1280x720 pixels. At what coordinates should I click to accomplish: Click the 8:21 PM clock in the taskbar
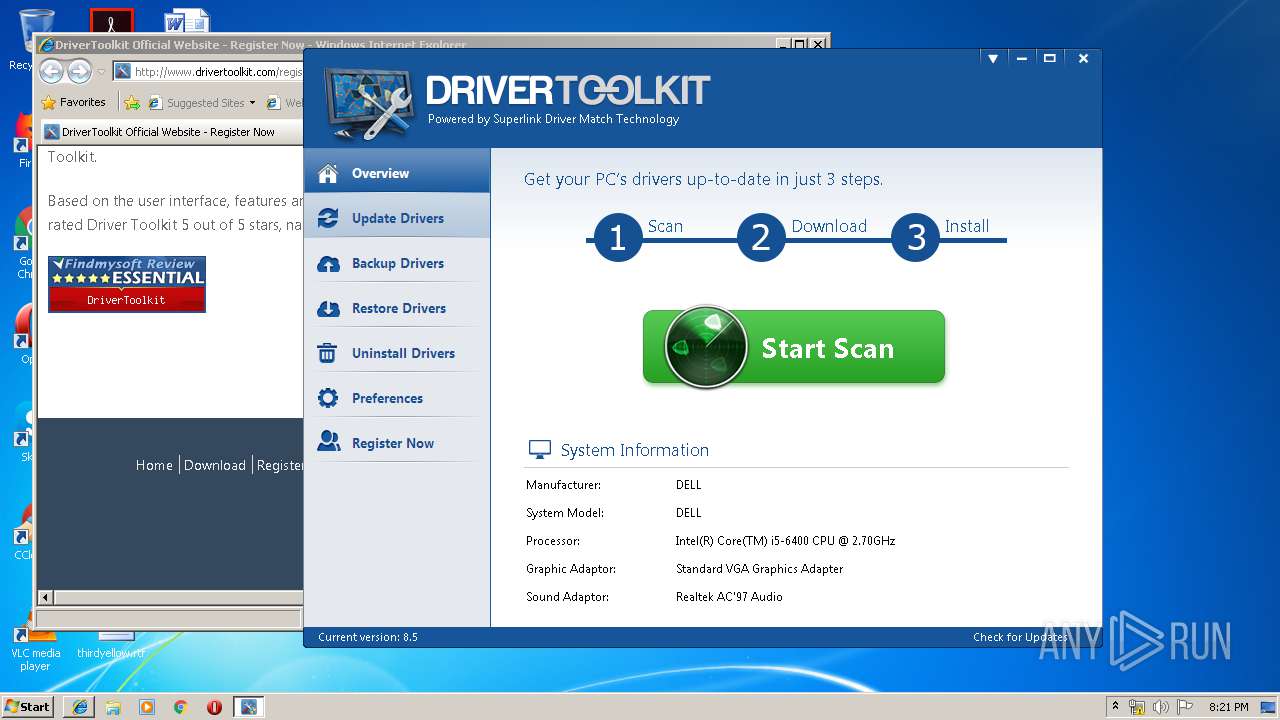(x=1228, y=707)
